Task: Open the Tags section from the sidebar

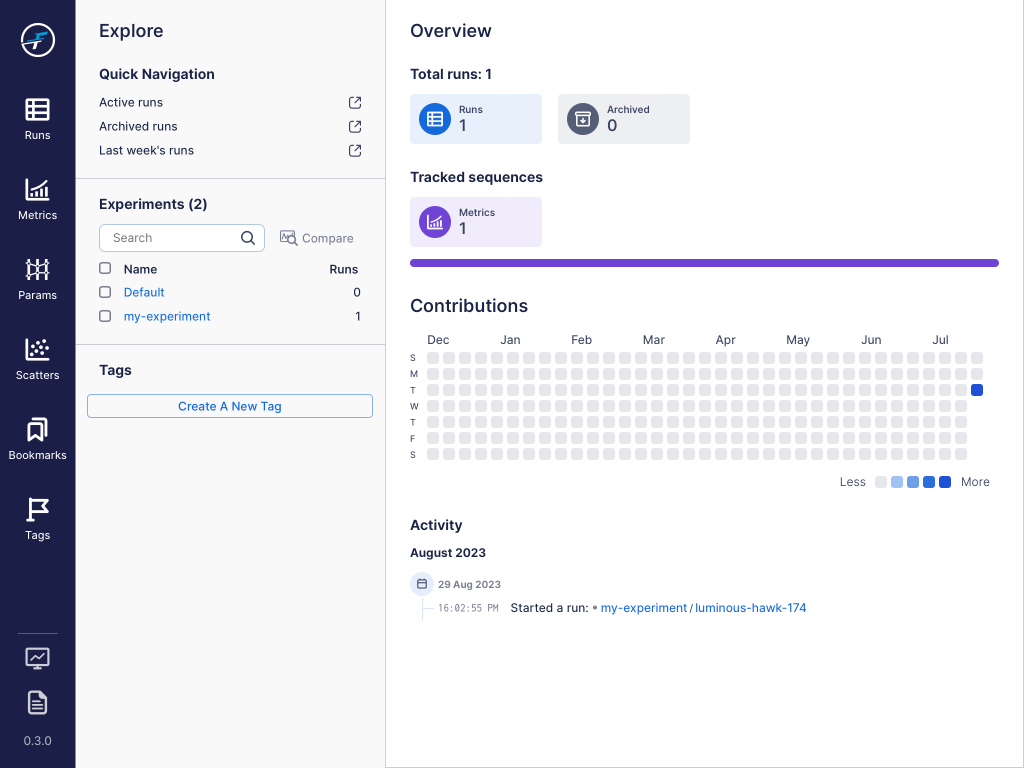Action: 37,517
